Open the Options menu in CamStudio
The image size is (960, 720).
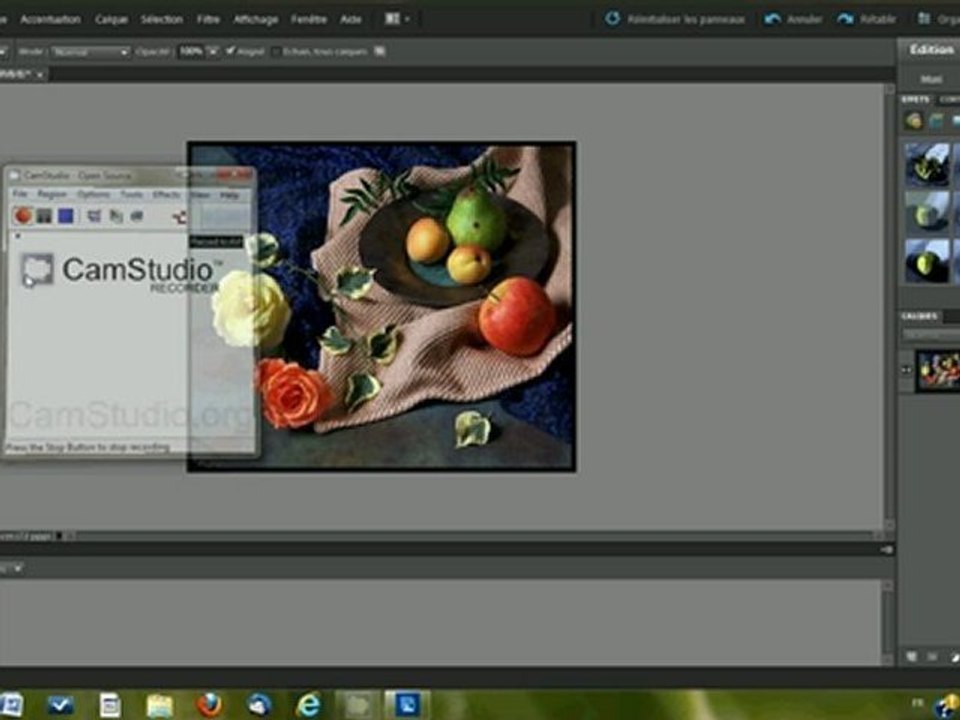point(93,195)
